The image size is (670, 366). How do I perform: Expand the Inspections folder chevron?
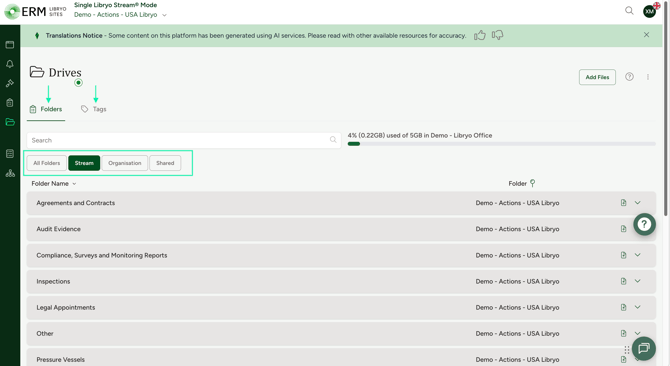pyautogui.click(x=638, y=281)
